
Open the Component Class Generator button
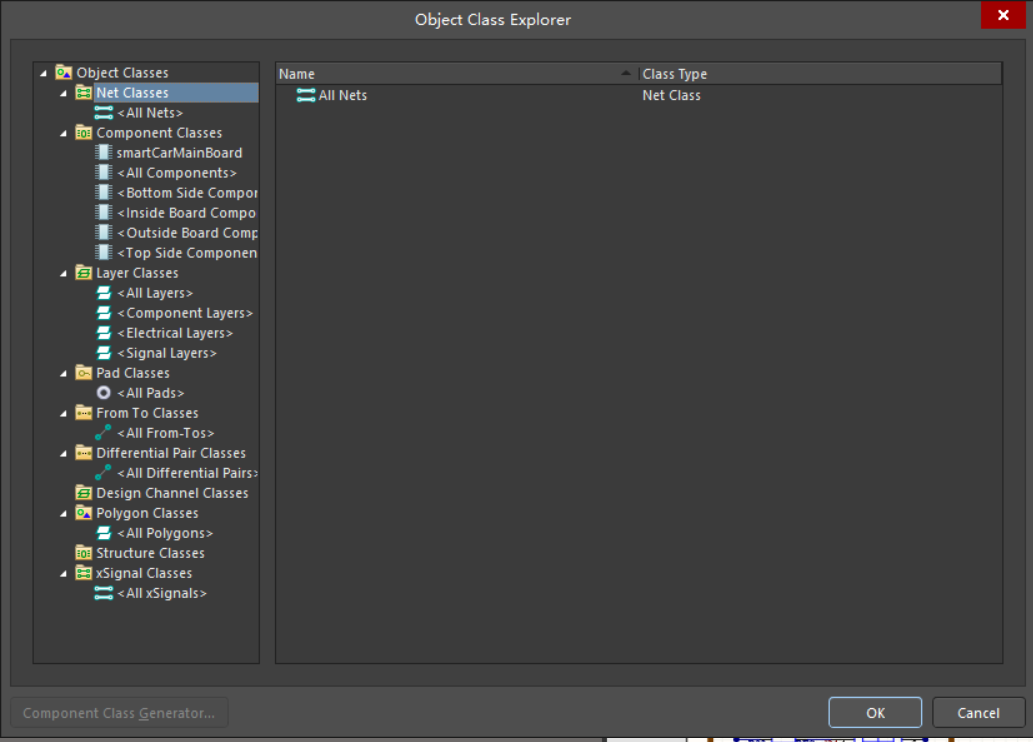[119, 712]
